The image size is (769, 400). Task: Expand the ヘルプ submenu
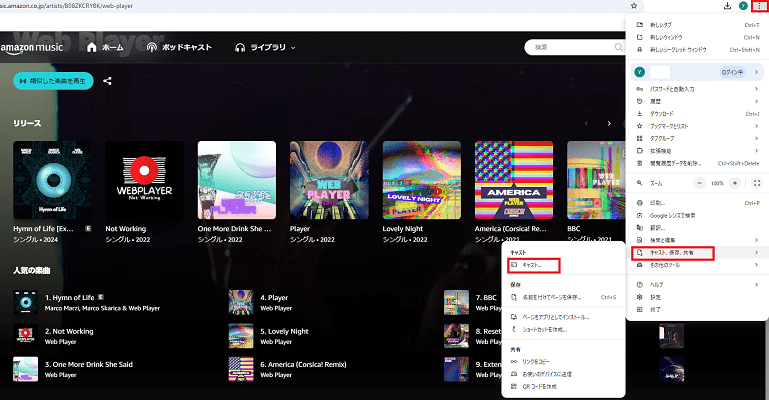697,285
